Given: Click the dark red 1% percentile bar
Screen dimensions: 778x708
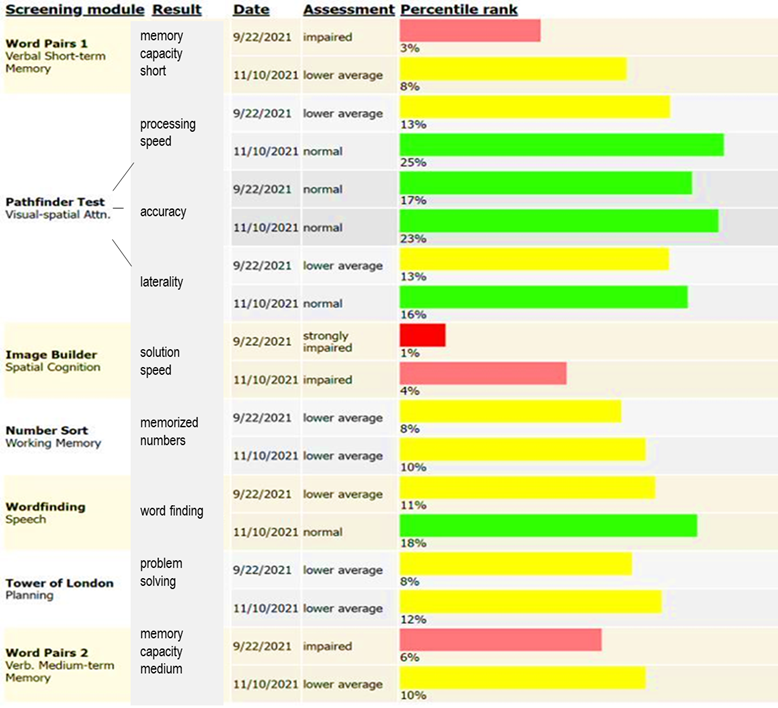Looking at the screenshot, I should click(x=422, y=335).
